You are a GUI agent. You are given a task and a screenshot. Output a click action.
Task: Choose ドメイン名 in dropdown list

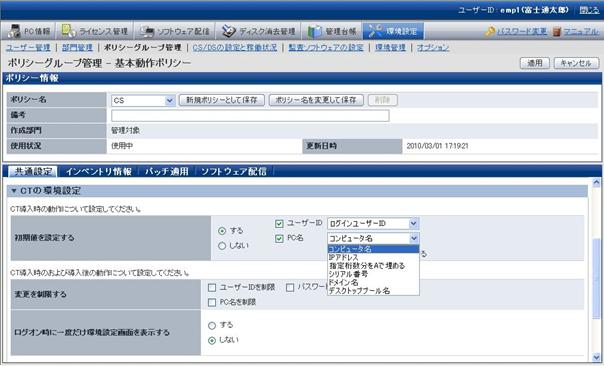tap(373, 282)
